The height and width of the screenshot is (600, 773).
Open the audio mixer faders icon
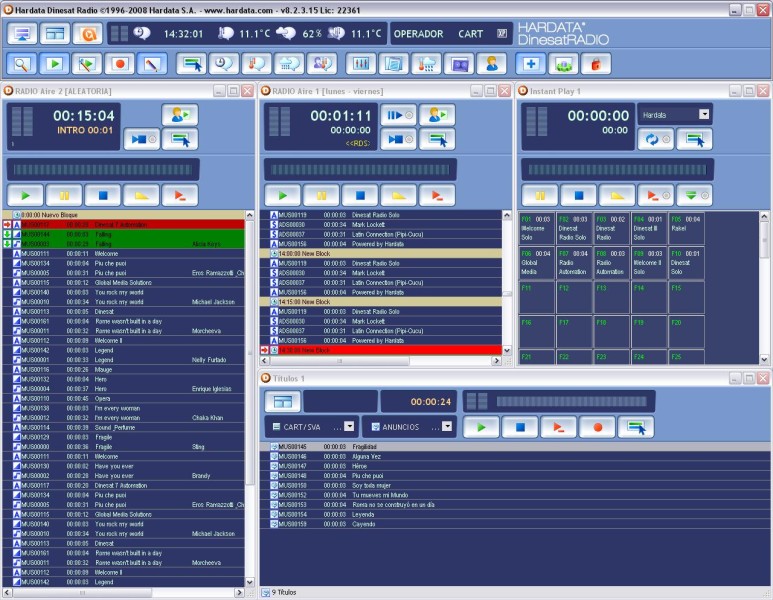coord(361,64)
